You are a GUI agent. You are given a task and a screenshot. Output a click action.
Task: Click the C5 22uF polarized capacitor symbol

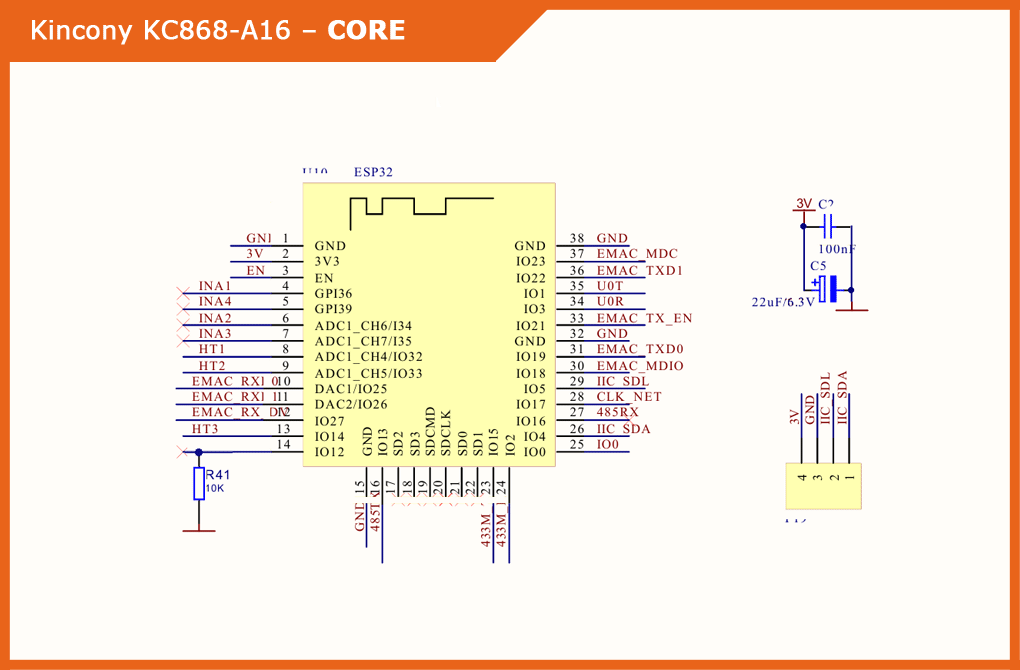click(x=827, y=290)
